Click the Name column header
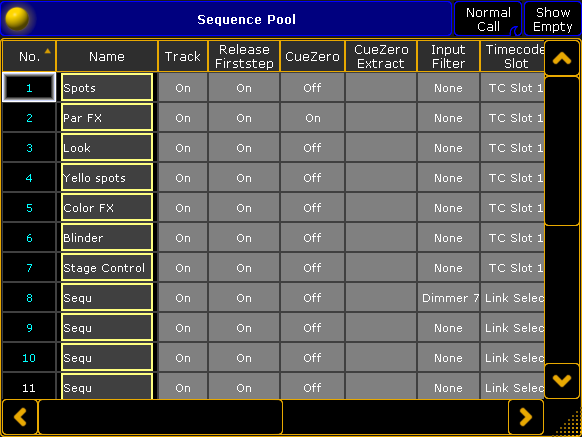The image size is (582, 437). click(x=107, y=56)
